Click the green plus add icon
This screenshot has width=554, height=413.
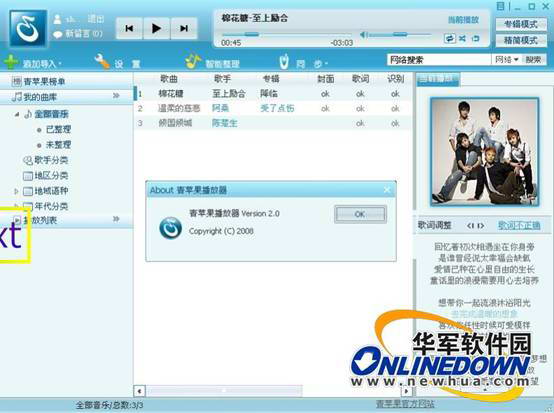point(11,62)
